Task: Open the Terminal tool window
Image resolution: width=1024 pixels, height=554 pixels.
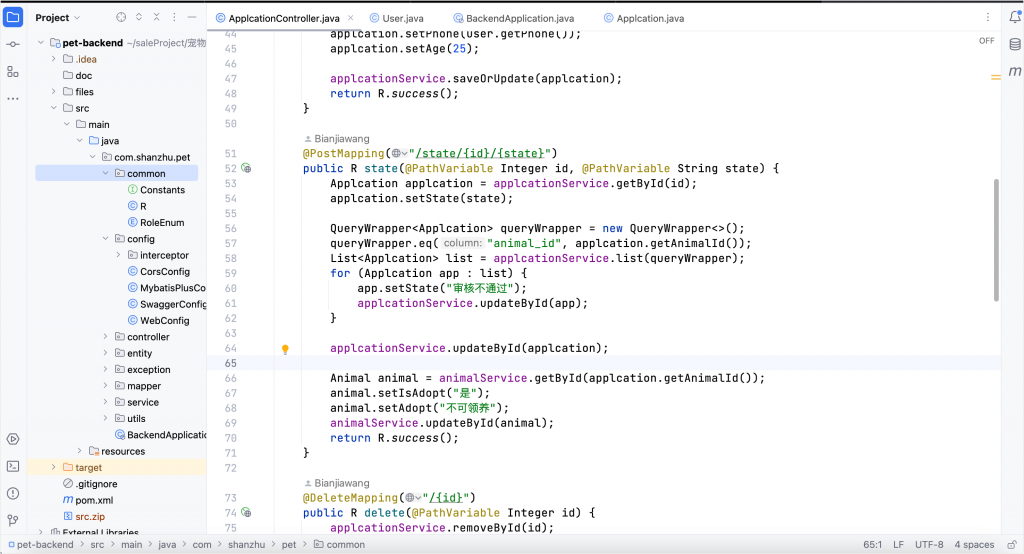Action: [x=13, y=466]
